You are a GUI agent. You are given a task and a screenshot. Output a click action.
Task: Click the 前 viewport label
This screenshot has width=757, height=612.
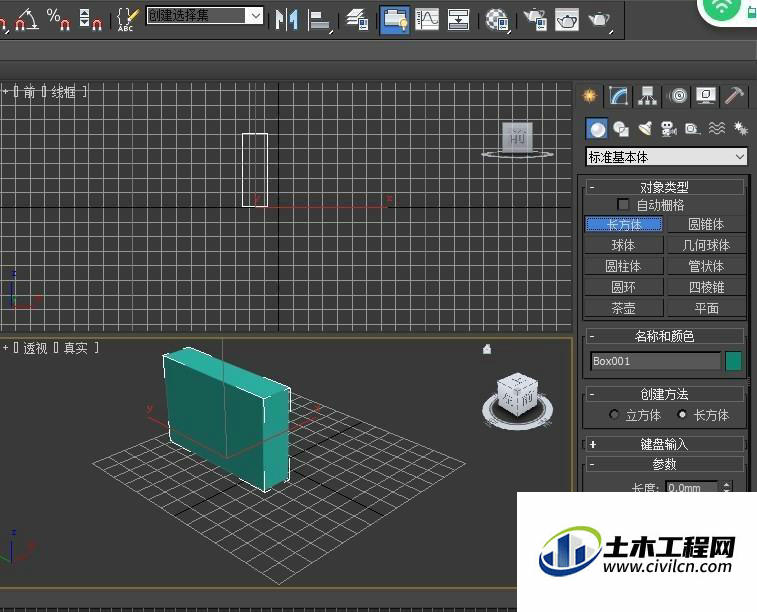click(29, 92)
